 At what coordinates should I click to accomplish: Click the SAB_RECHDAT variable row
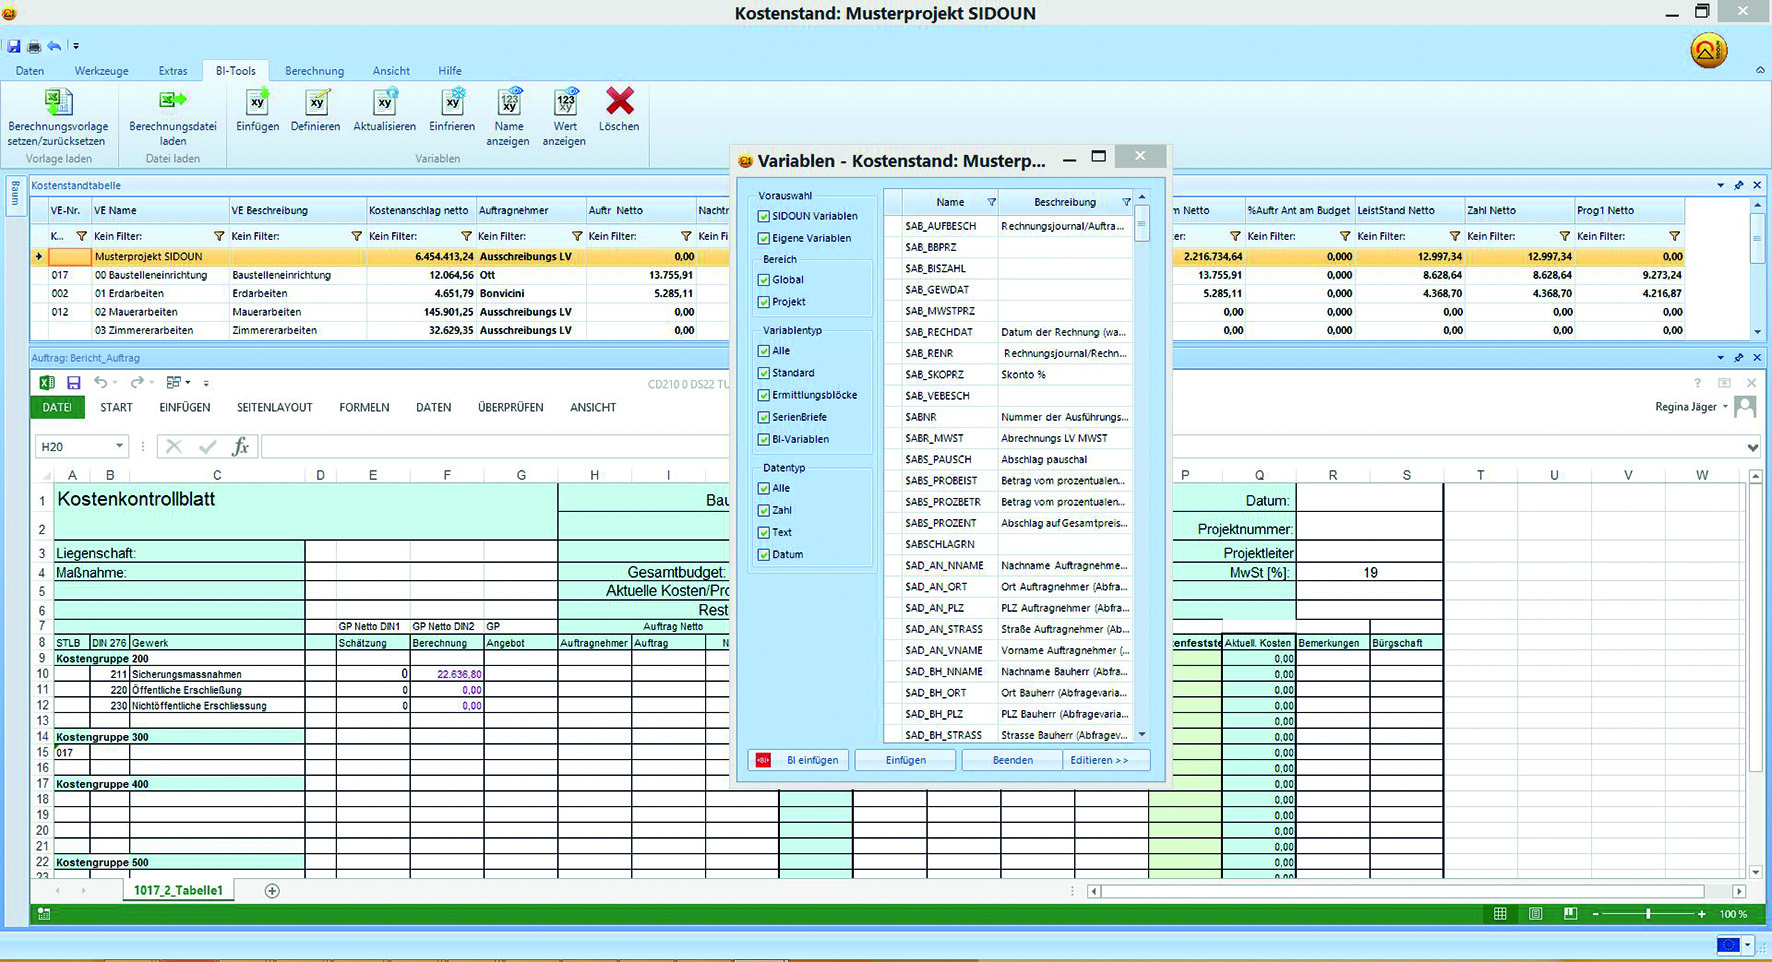coord(1009,332)
